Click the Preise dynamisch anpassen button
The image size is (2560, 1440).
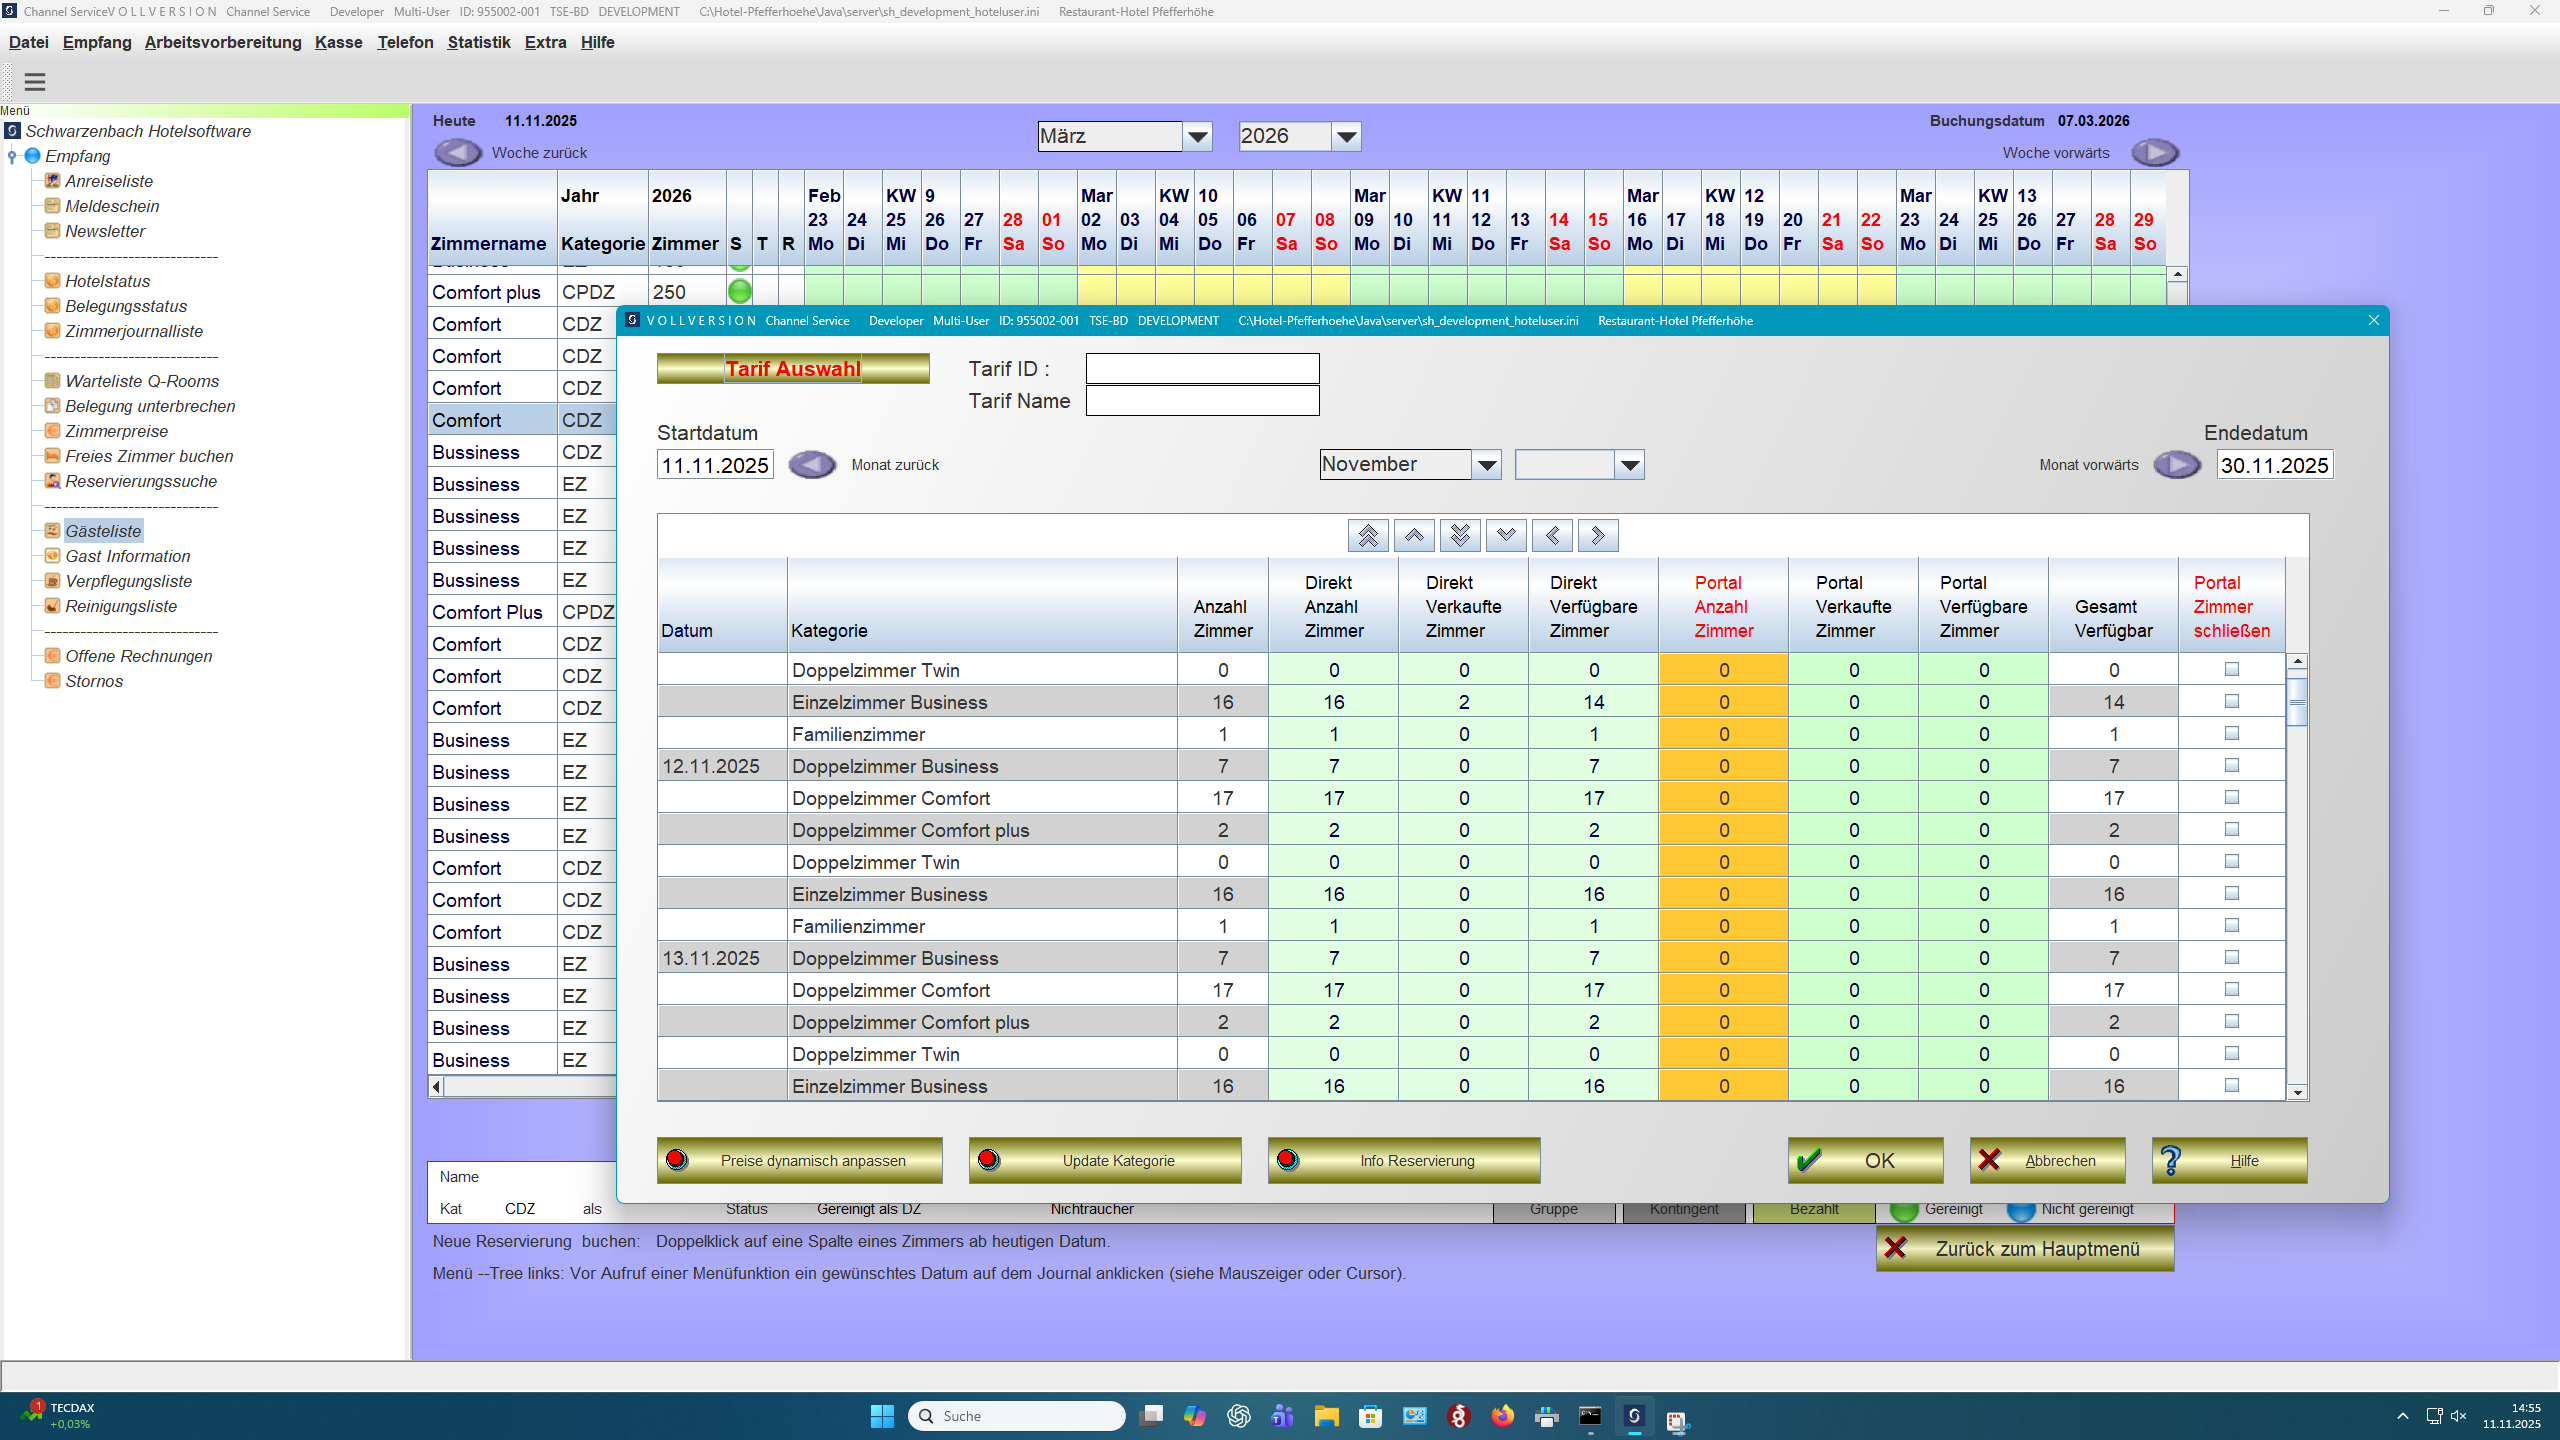[x=799, y=1160]
